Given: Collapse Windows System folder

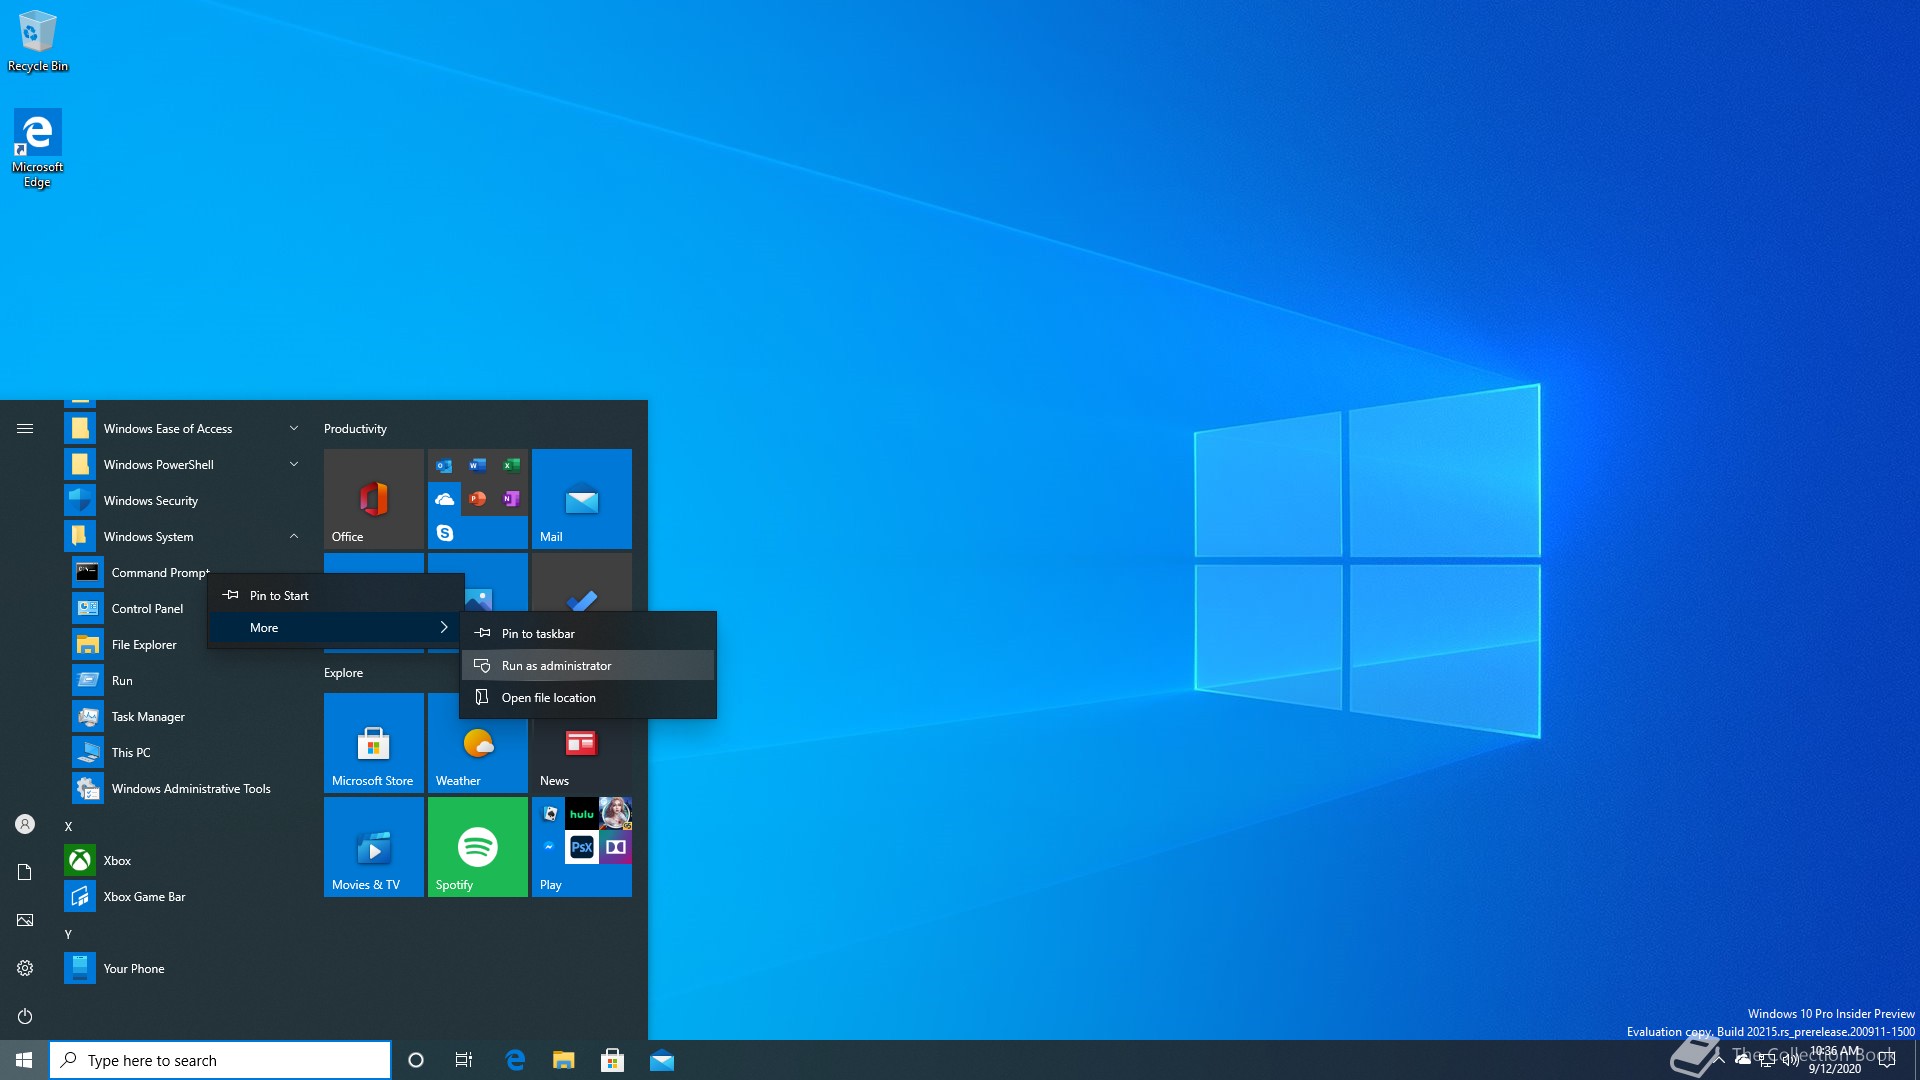Looking at the screenshot, I should coord(149,537).
